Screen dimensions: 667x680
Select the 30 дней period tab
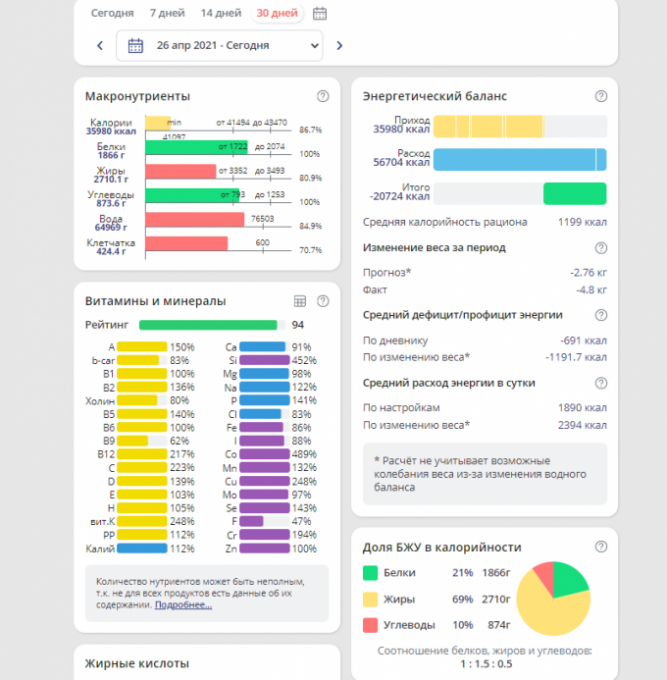click(277, 14)
